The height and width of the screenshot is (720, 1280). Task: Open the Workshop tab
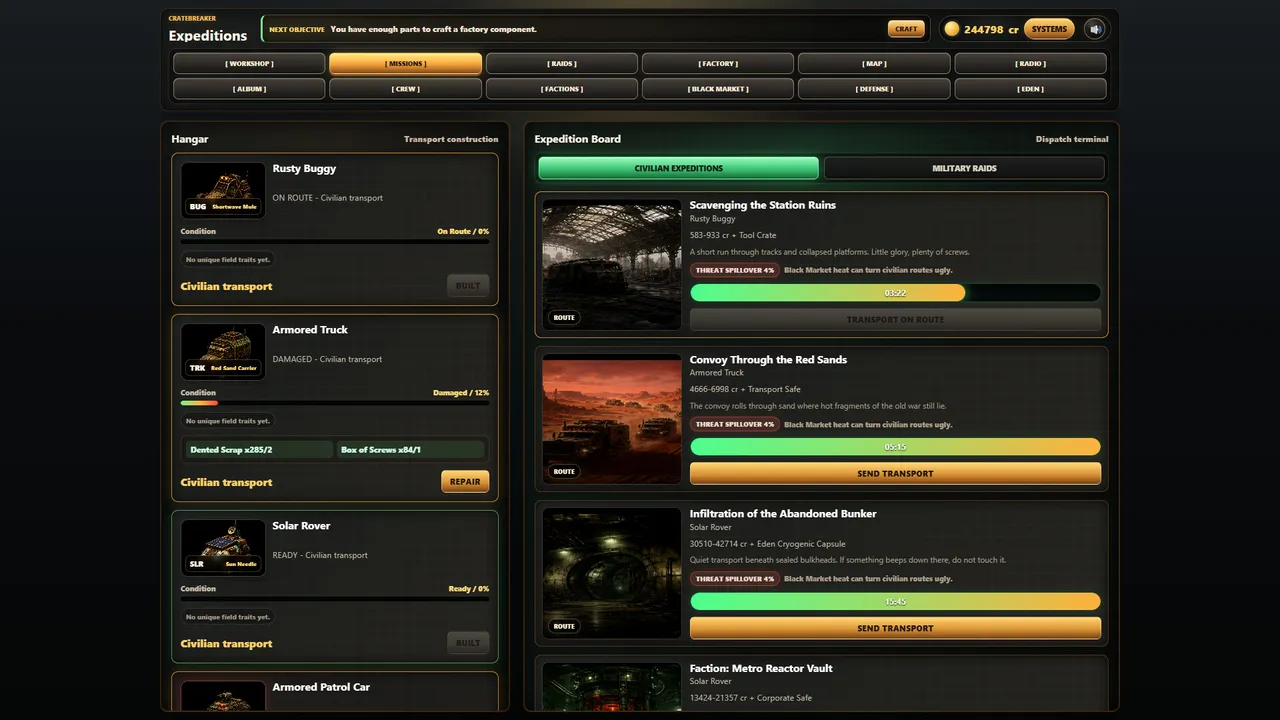(249, 63)
